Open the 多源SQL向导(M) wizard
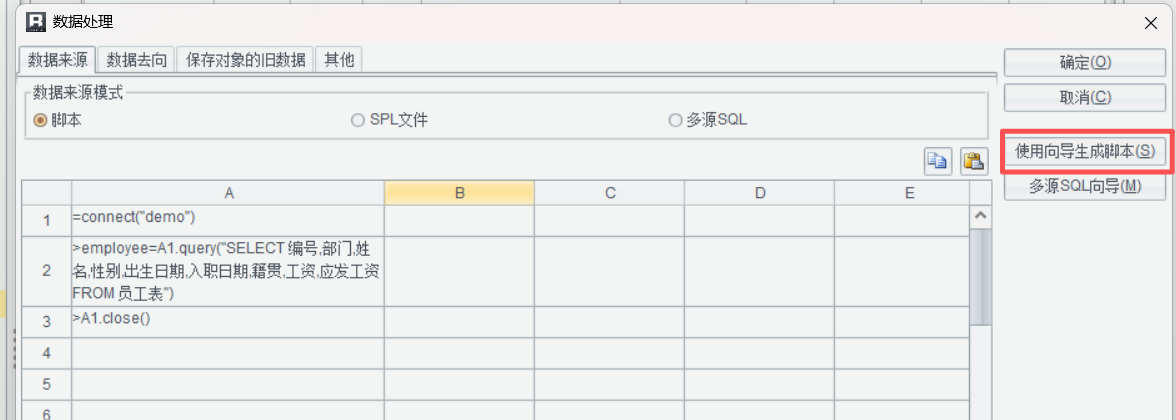The width and height of the screenshot is (1176, 420). click(1085, 186)
